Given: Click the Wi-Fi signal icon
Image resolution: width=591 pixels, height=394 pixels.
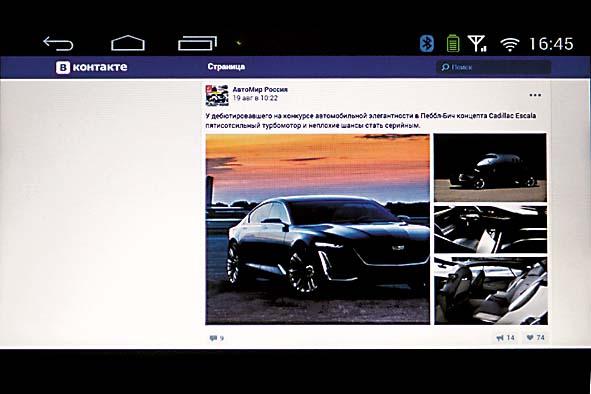Looking at the screenshot, I should [x=510, y=44].
